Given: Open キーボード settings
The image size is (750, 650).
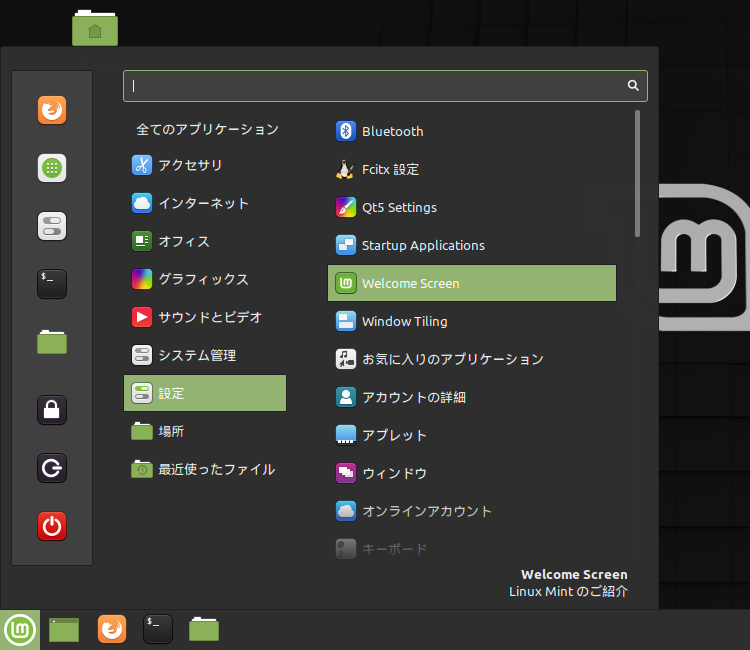Looking at the screenshot, I should coord(472,549).
